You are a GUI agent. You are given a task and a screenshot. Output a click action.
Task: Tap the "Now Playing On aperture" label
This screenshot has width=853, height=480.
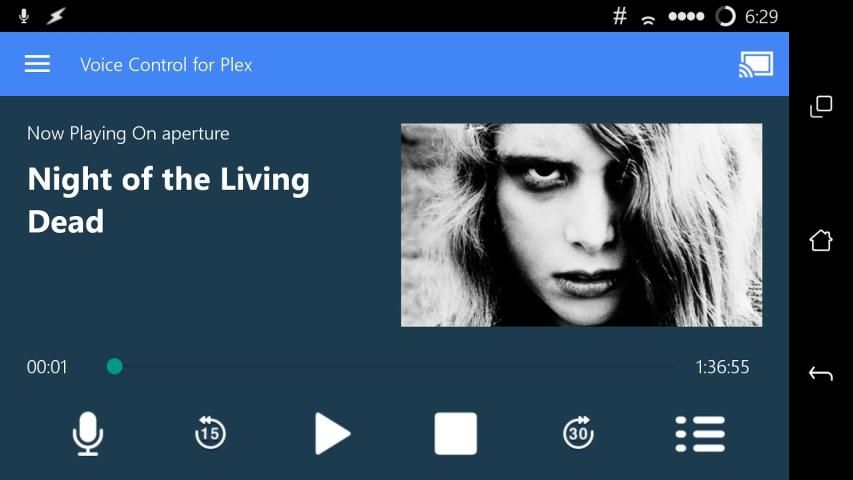point(128,133)
